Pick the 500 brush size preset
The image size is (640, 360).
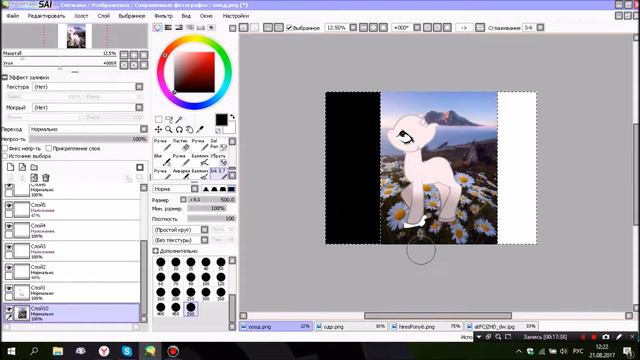coord(191,309)
